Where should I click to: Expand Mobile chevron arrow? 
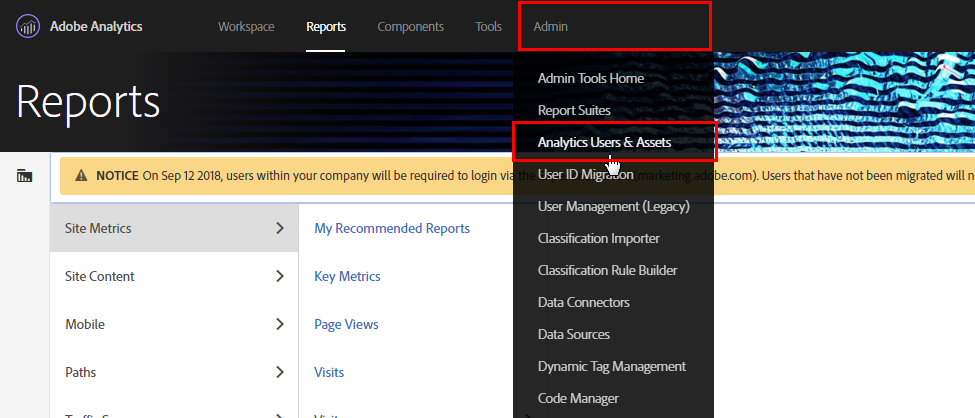pyautogui.click(x=280, y=324)
